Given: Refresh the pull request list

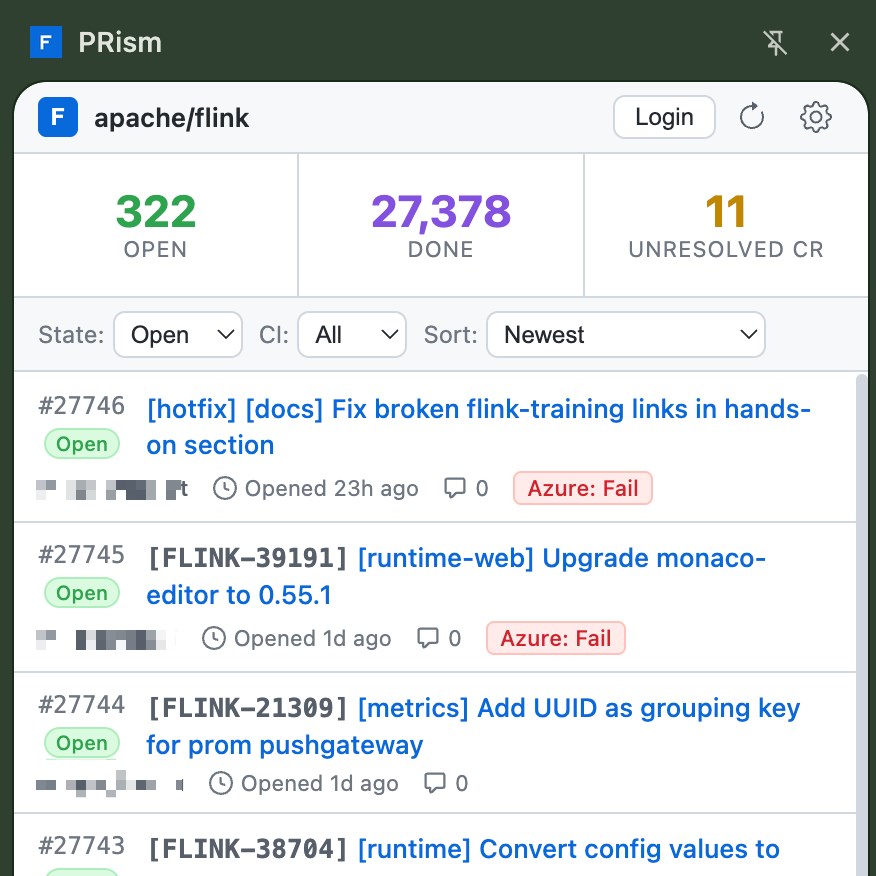Looking at the screenshot, I should tap(751, 117).
